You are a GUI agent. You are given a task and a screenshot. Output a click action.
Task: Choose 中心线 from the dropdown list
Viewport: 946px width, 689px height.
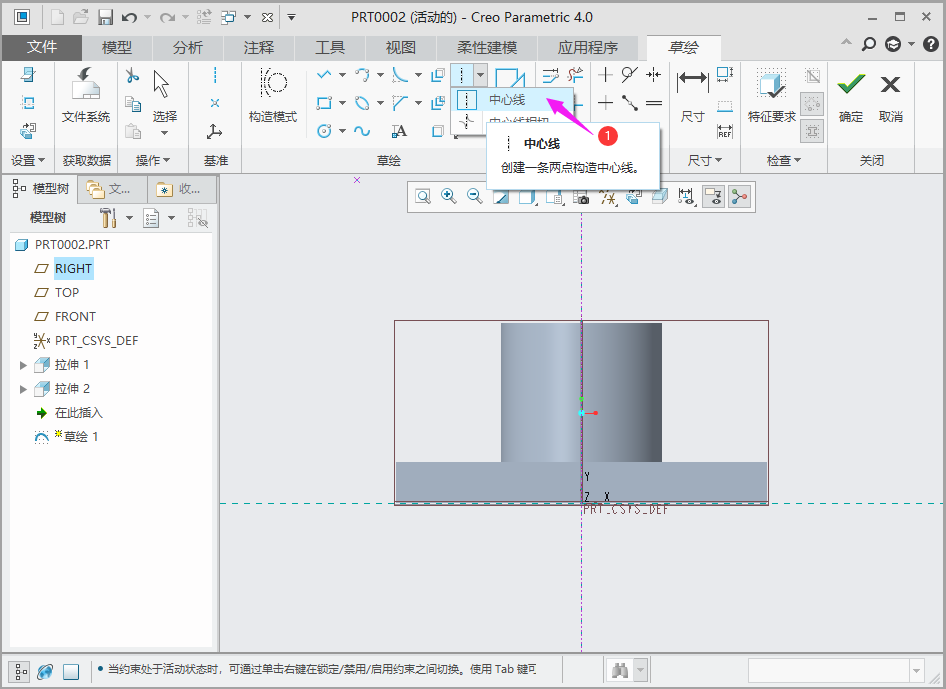507,100
